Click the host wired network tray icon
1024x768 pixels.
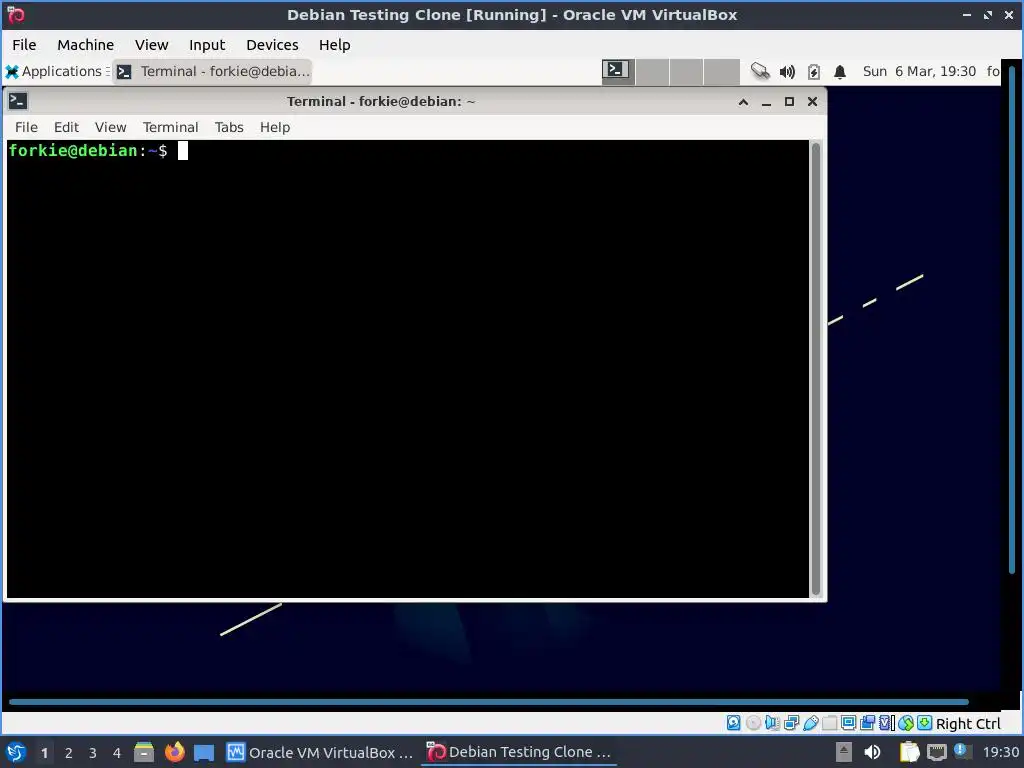click(x=936, y=753)
